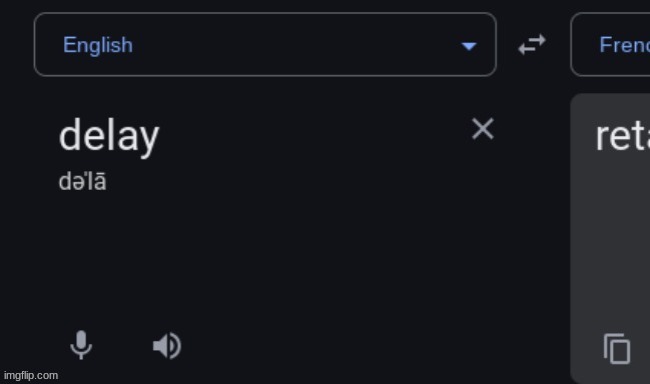The image size is (650, 384).
Task: Expand the blue caret in English selector
Action: 469,46
